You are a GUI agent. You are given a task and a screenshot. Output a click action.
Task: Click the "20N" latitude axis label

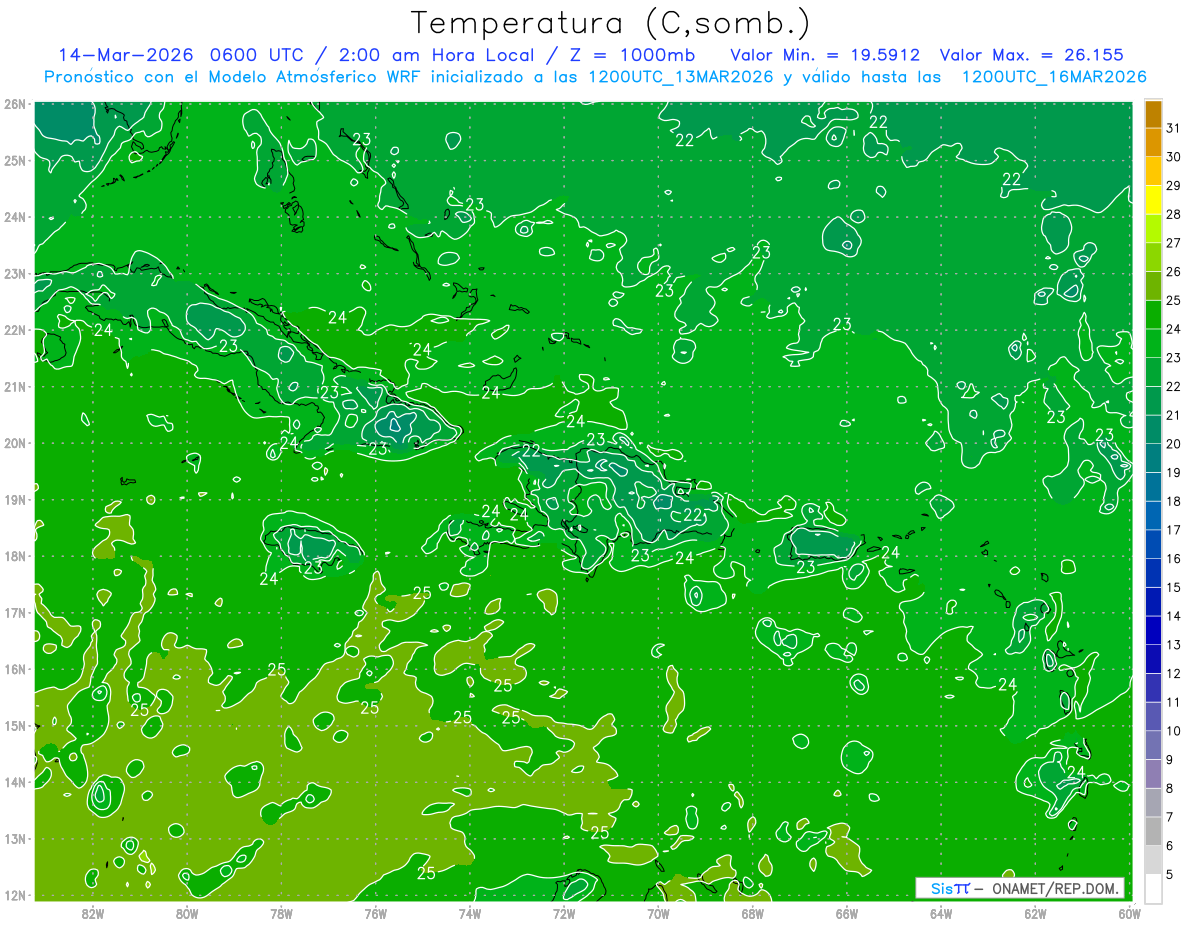tap(14, 443)
